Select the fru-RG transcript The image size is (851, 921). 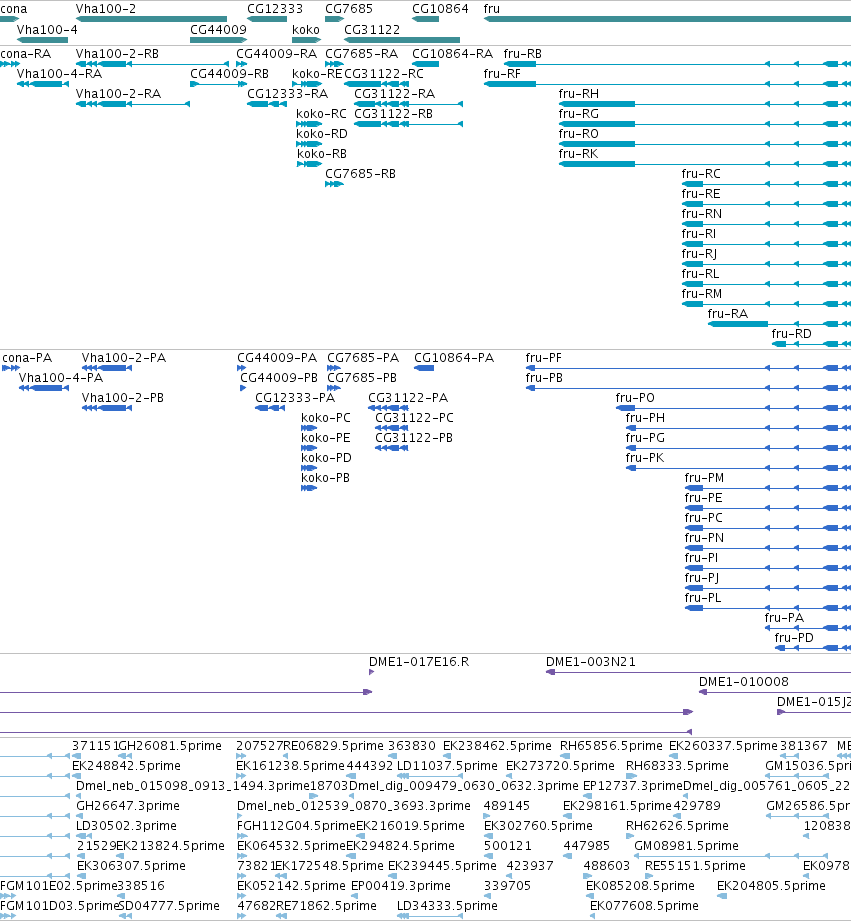[705, 124]
